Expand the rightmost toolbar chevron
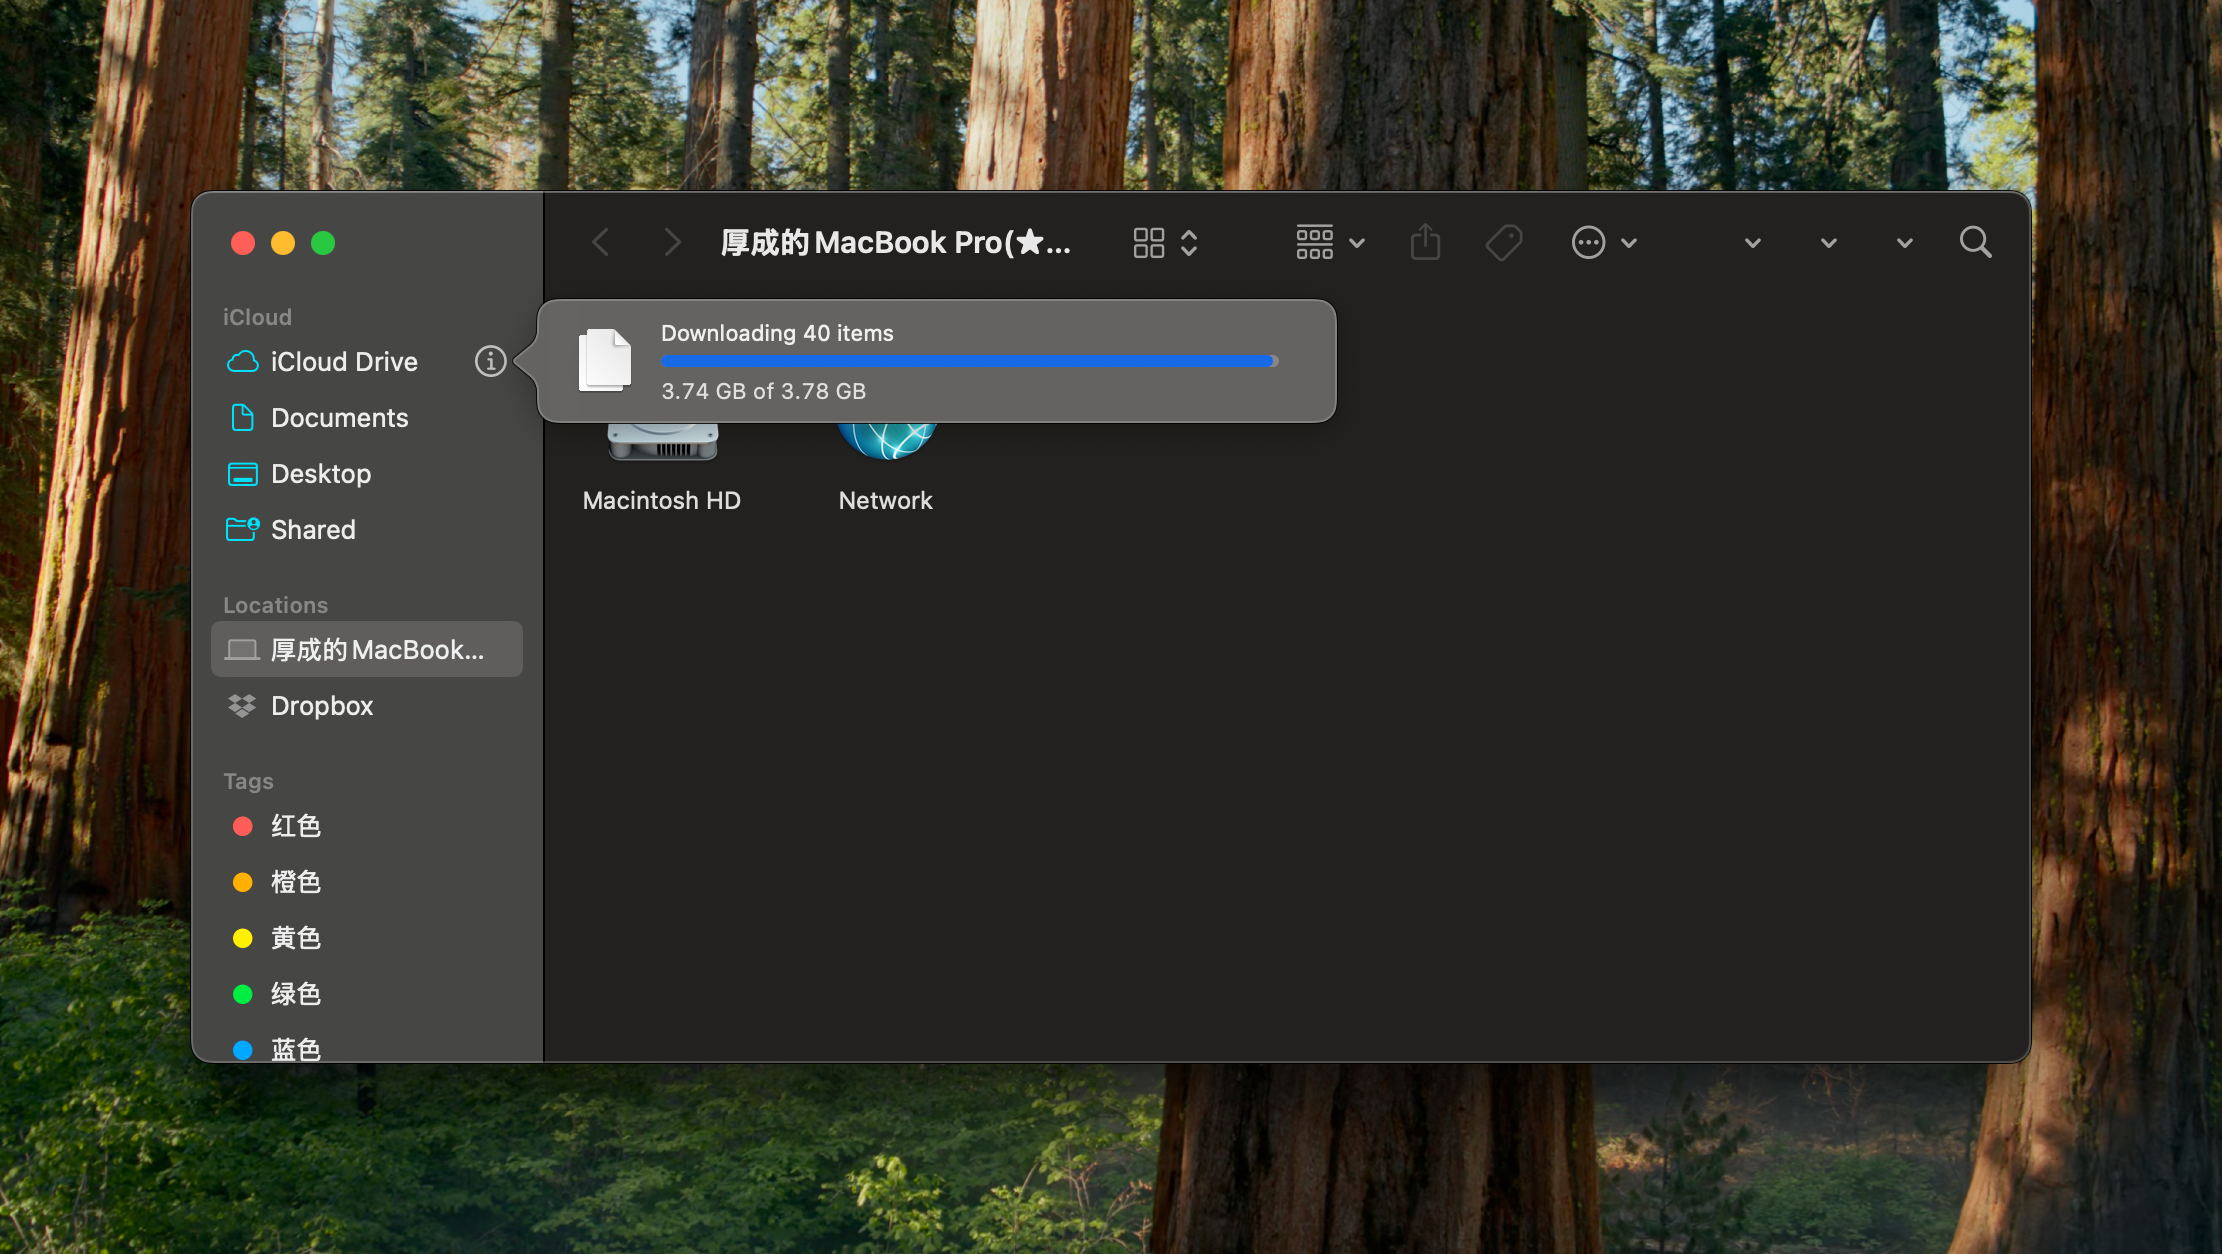The width and height of the screenshot is (2222, 1254). point(1904,243)
